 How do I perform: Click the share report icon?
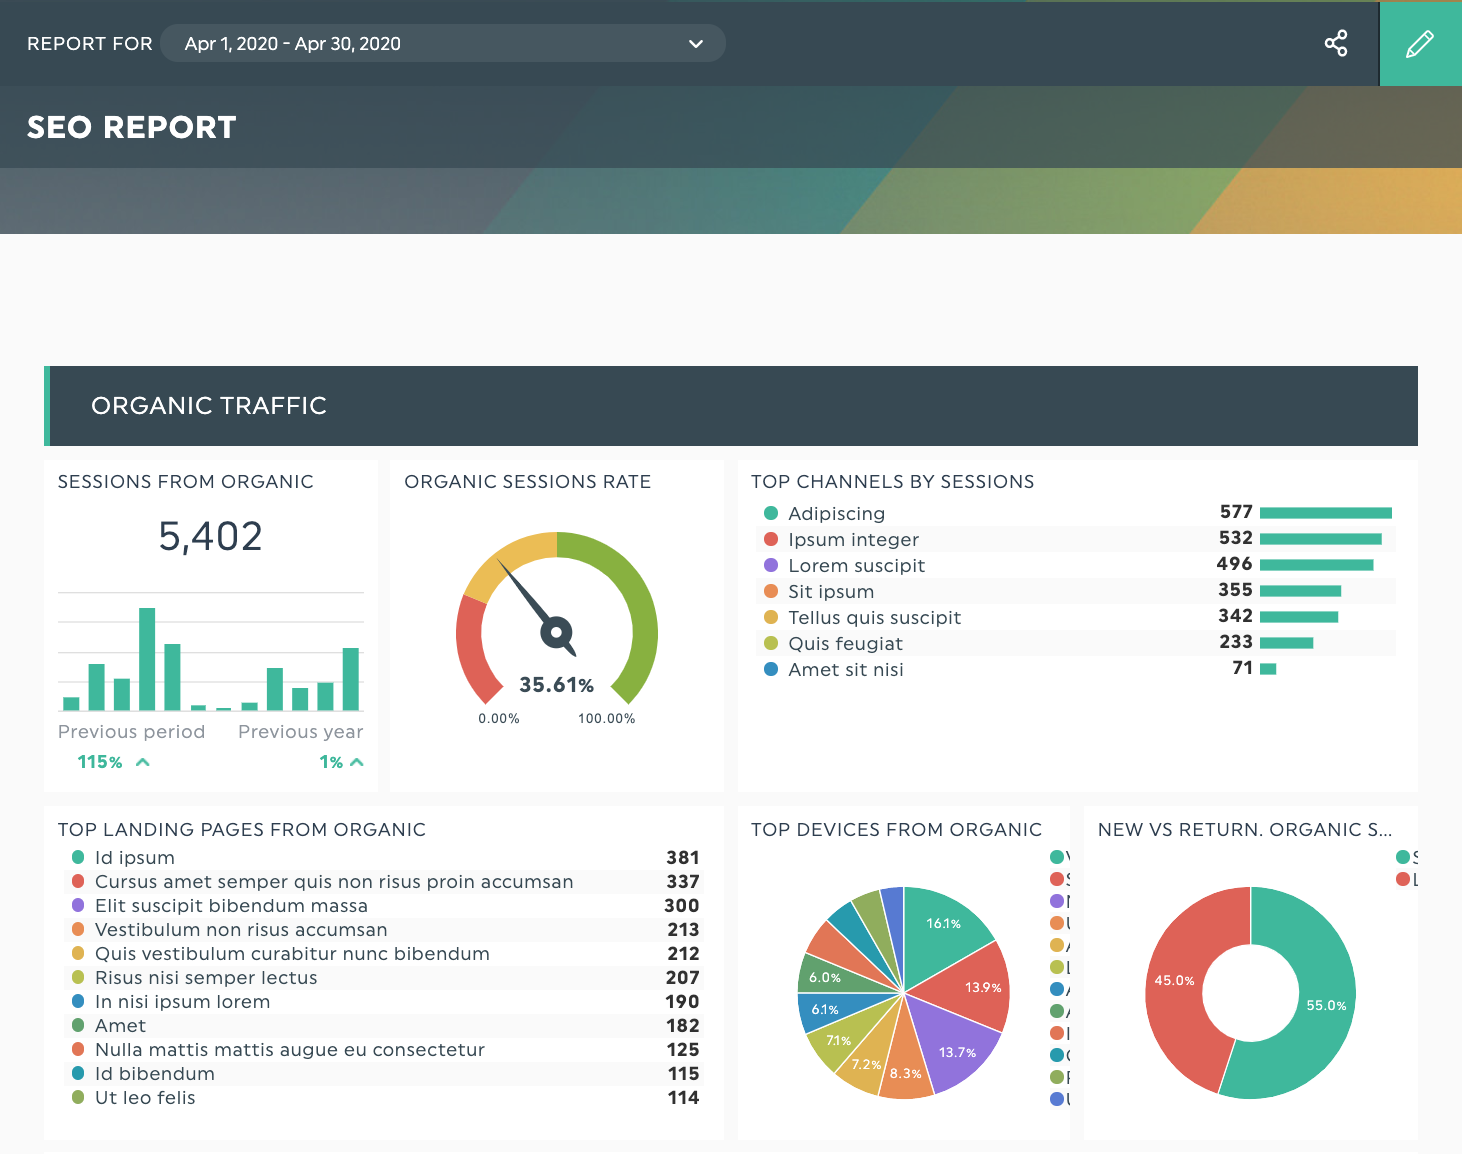[1336, 43]
